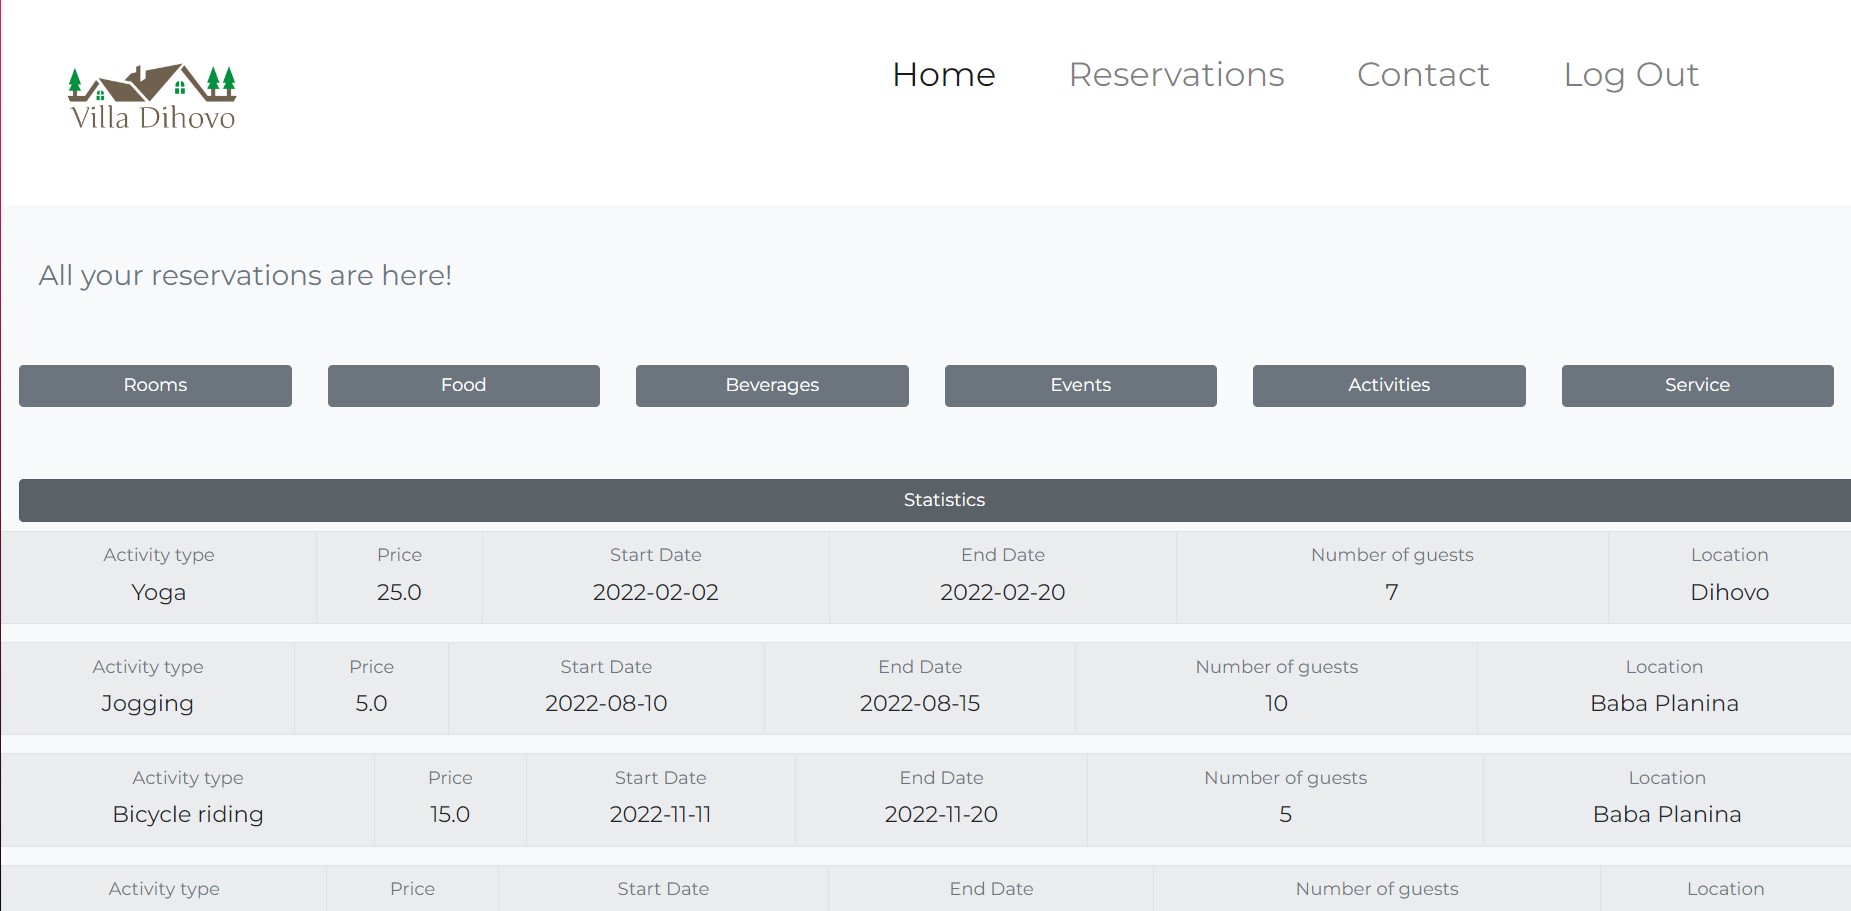The height and width of the screenshot is (911, 1851).
Task: View Events reservations
Action: point(1080,386)
